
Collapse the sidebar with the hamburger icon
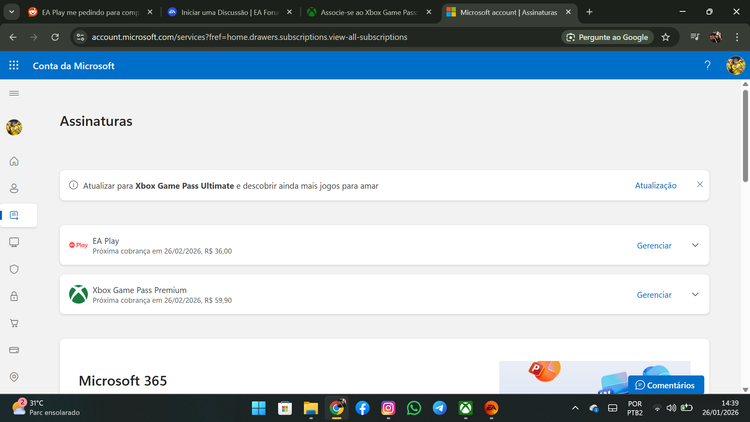pyautogui.click(x=14, y=93)
